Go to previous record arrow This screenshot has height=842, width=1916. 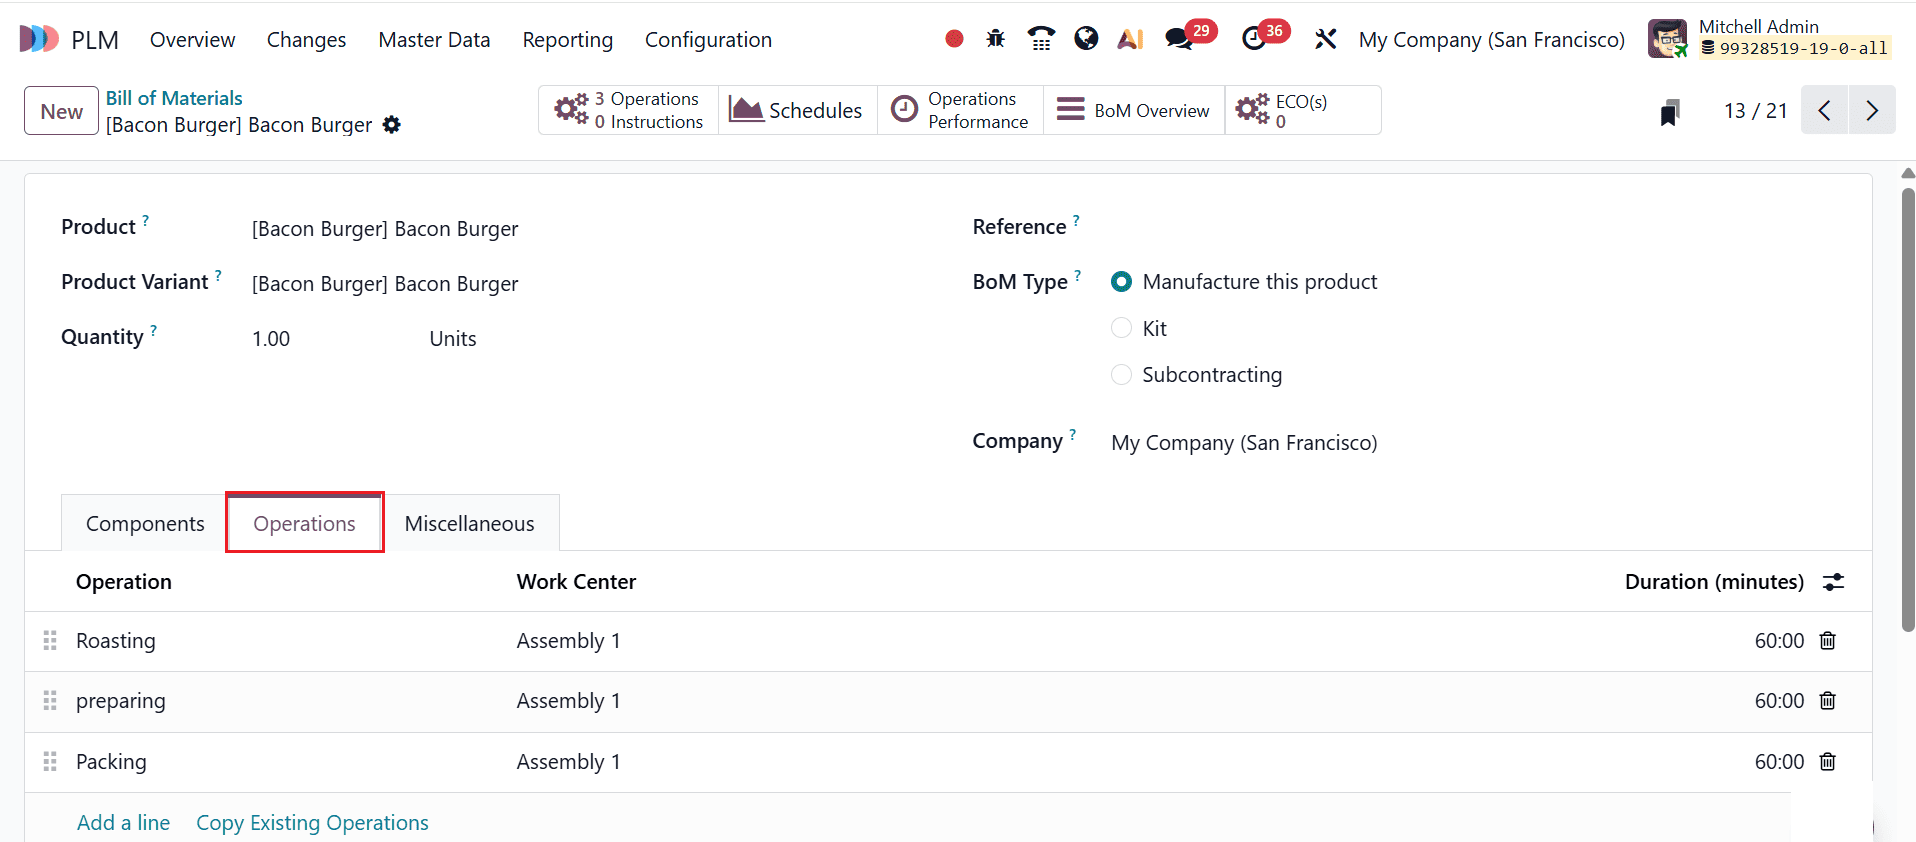pos(1825,110)
